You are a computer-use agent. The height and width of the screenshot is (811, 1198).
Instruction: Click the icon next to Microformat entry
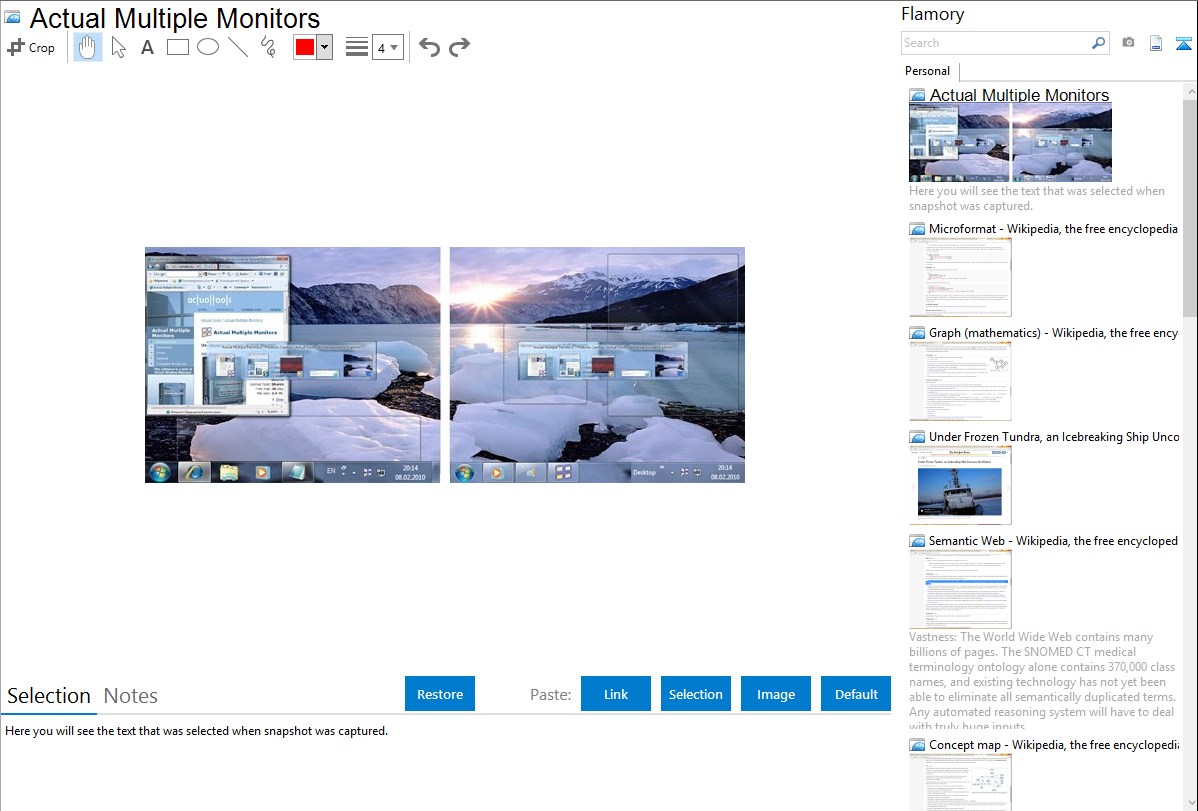click(917, 229)
